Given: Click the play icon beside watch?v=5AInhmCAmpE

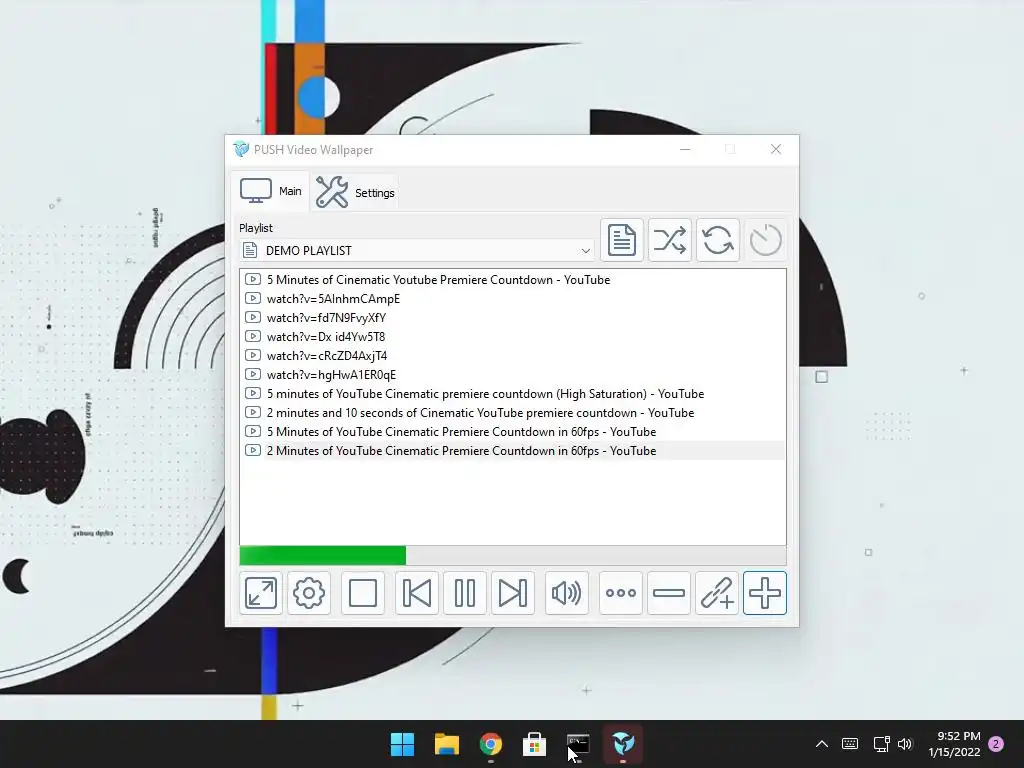Looking at the screenshot, I should click(x=253, y=298).
